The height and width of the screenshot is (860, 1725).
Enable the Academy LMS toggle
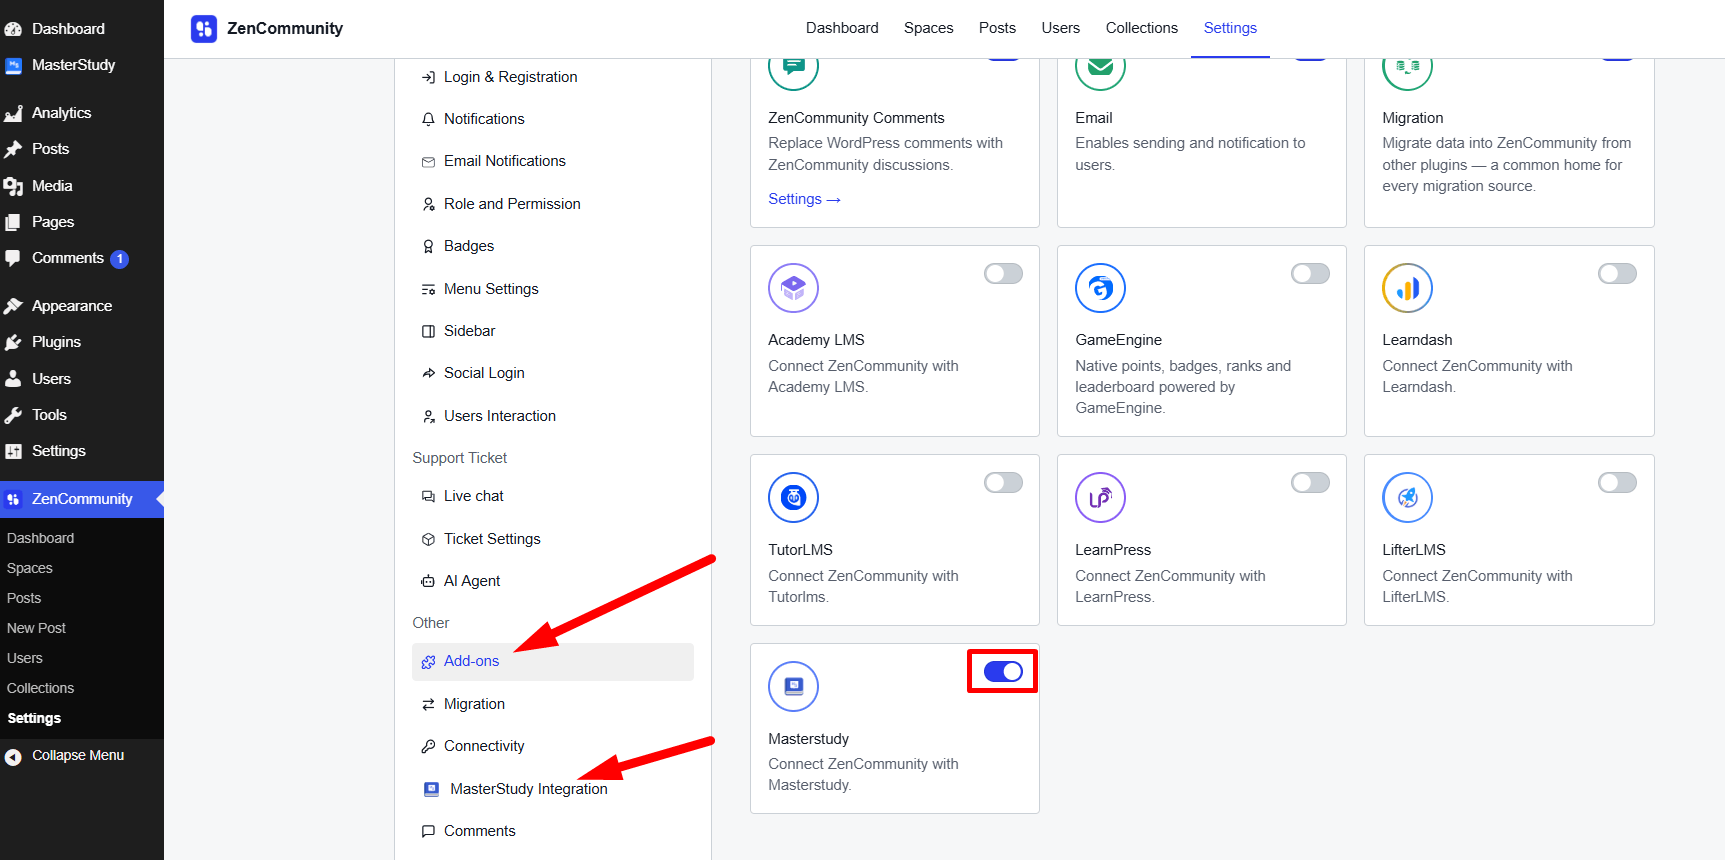[1003, 274]
